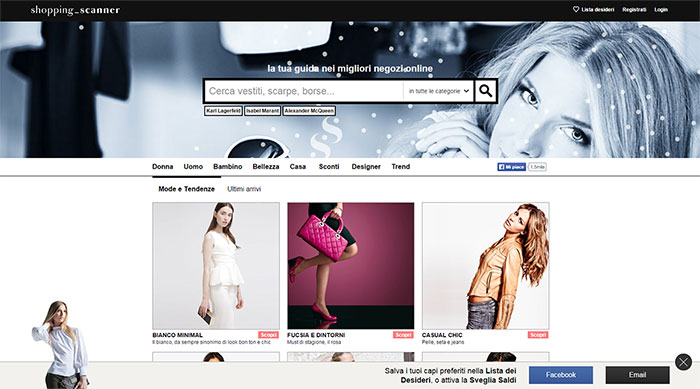This screenshot has width=700, height=389.
Task: Open the Trend menu item
Action: [401, 167]
